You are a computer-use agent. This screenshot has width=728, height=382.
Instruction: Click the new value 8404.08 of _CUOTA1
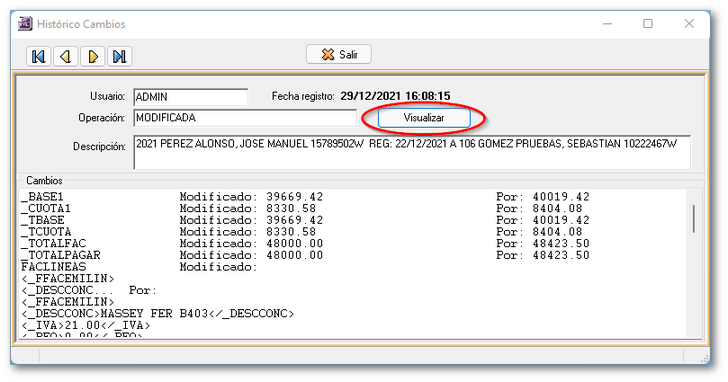[557, 208]
